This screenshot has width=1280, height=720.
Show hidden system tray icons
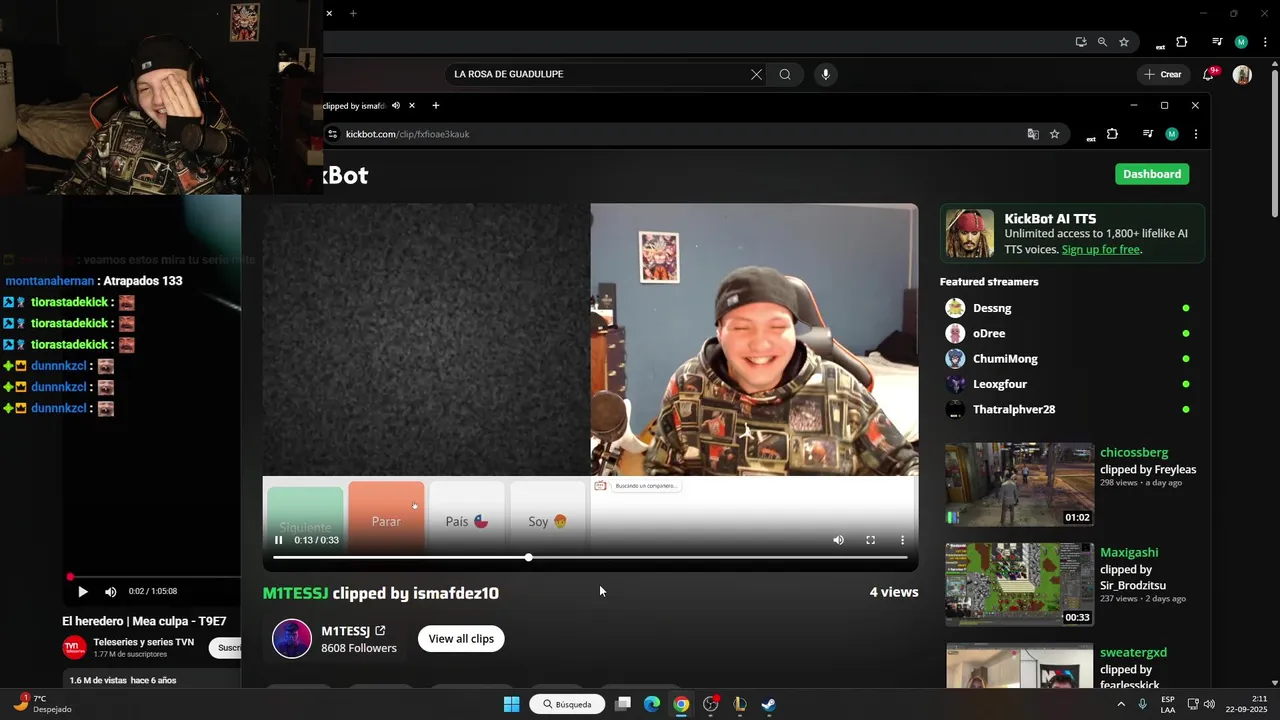coord(1120,704)
